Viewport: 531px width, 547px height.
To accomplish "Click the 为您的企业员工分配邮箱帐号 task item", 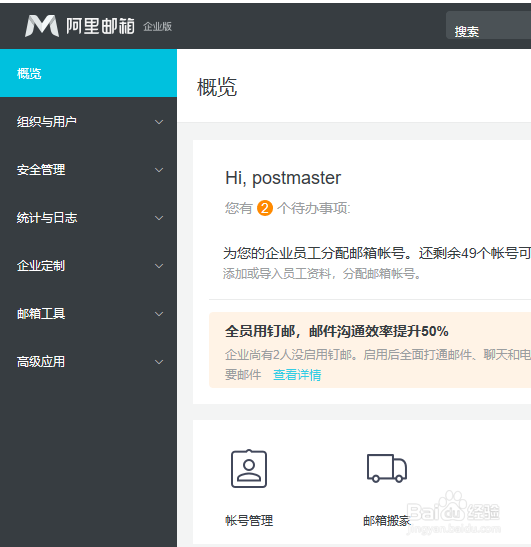I will [x=377, y=253].
